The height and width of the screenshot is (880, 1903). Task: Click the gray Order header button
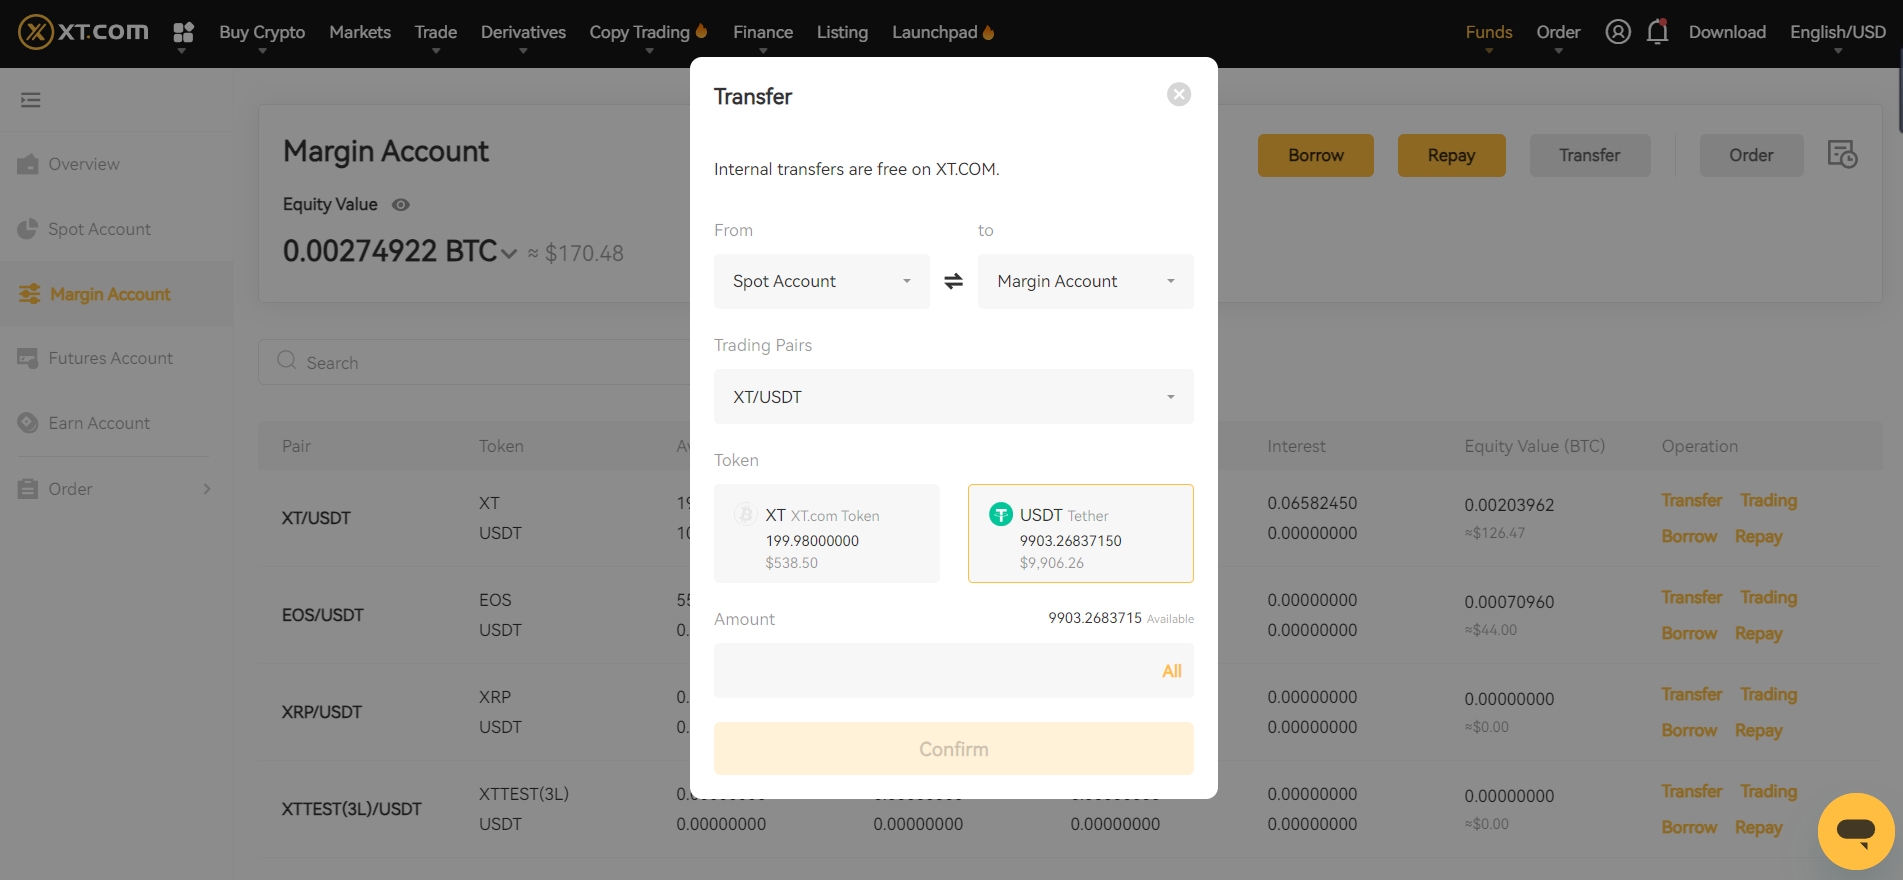[x=1752, y=155]
